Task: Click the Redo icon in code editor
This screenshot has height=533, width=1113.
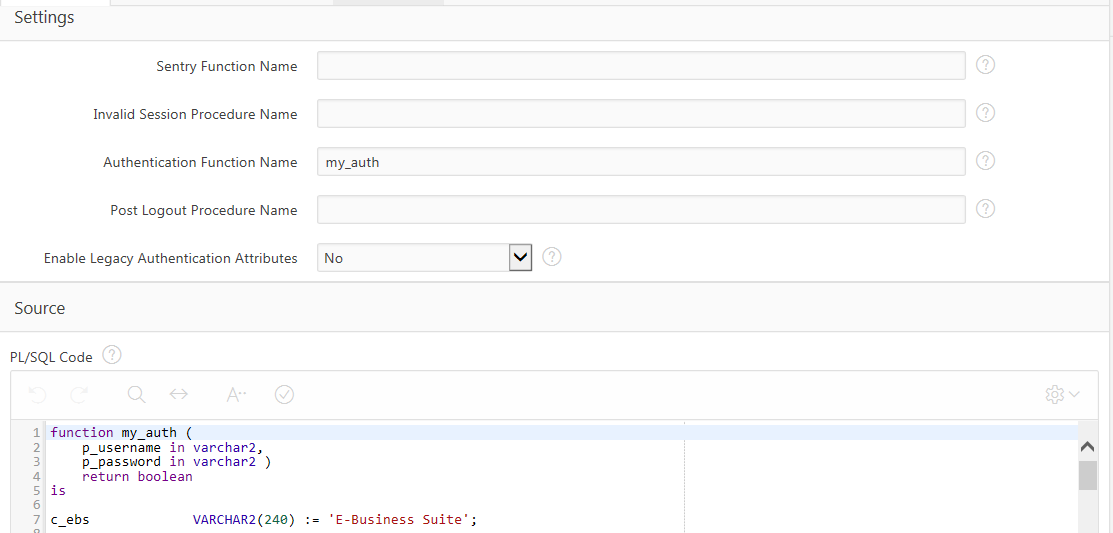Action: coord(79,395)
